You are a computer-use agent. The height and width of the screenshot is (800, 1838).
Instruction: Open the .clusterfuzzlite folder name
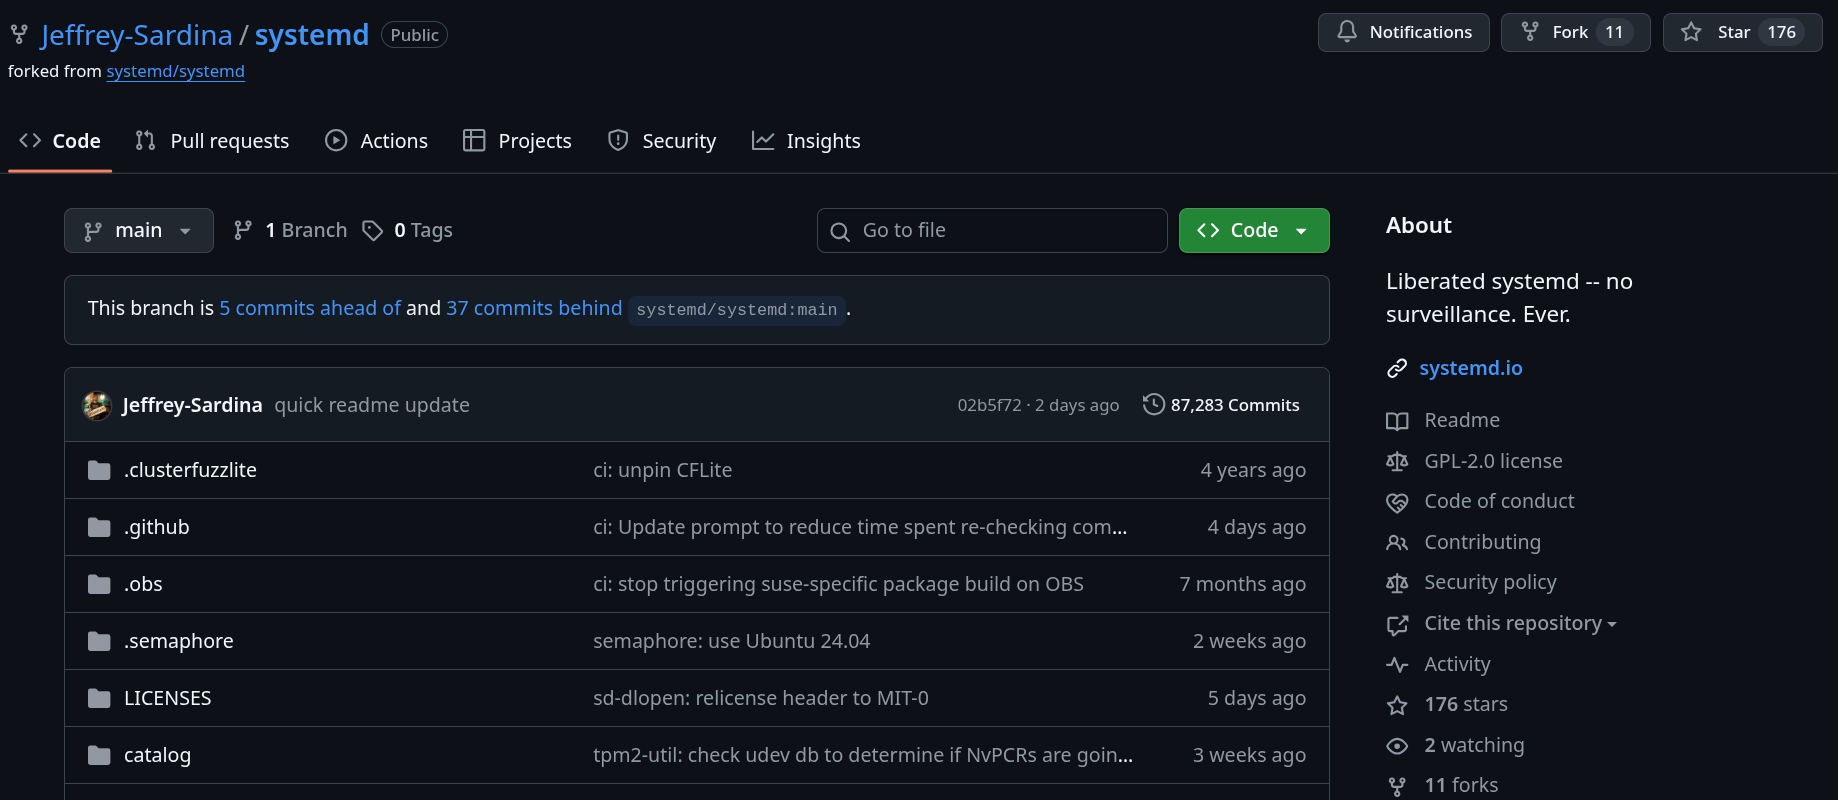190,470
